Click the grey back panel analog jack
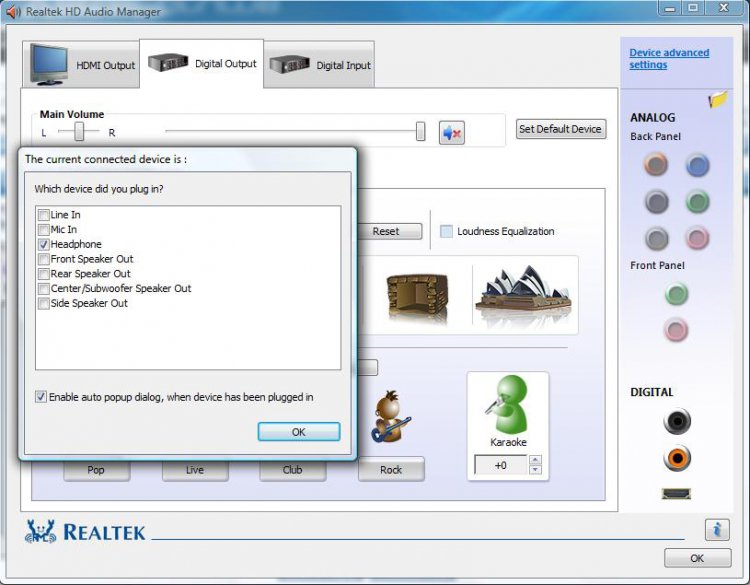 click(x=657, y=238)
